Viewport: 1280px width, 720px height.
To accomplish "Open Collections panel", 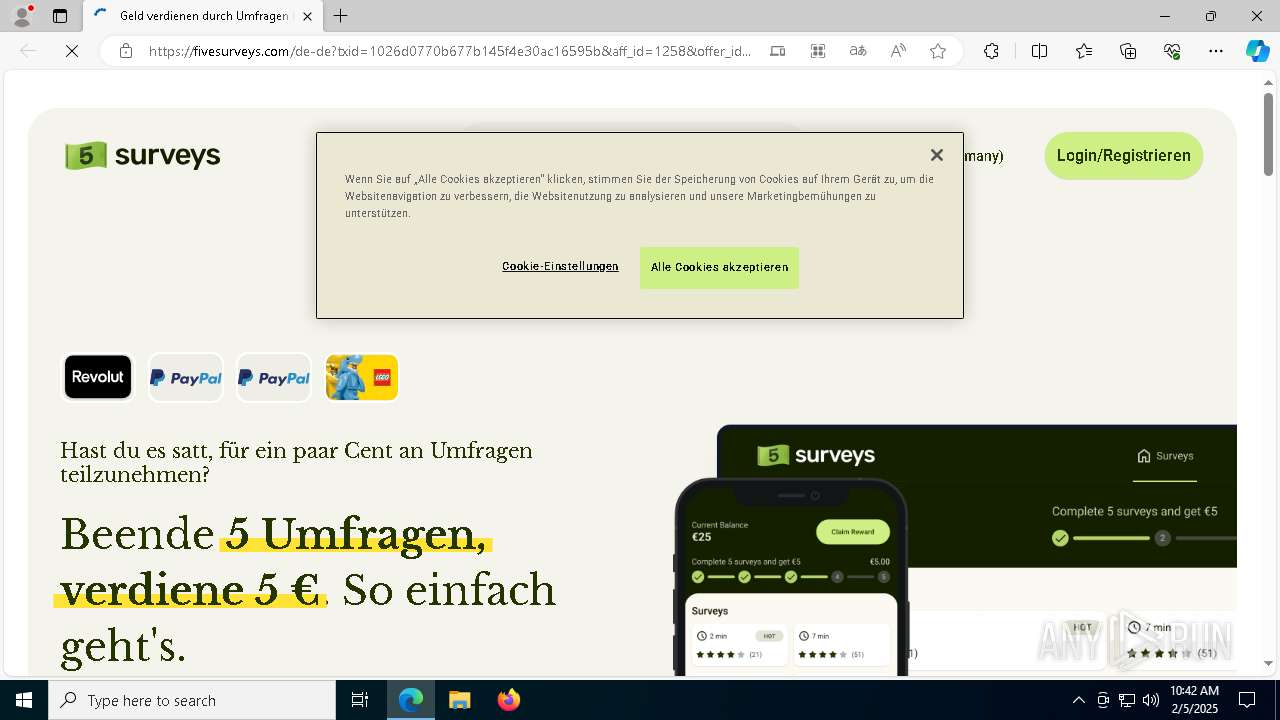I will coord(1128,51).
